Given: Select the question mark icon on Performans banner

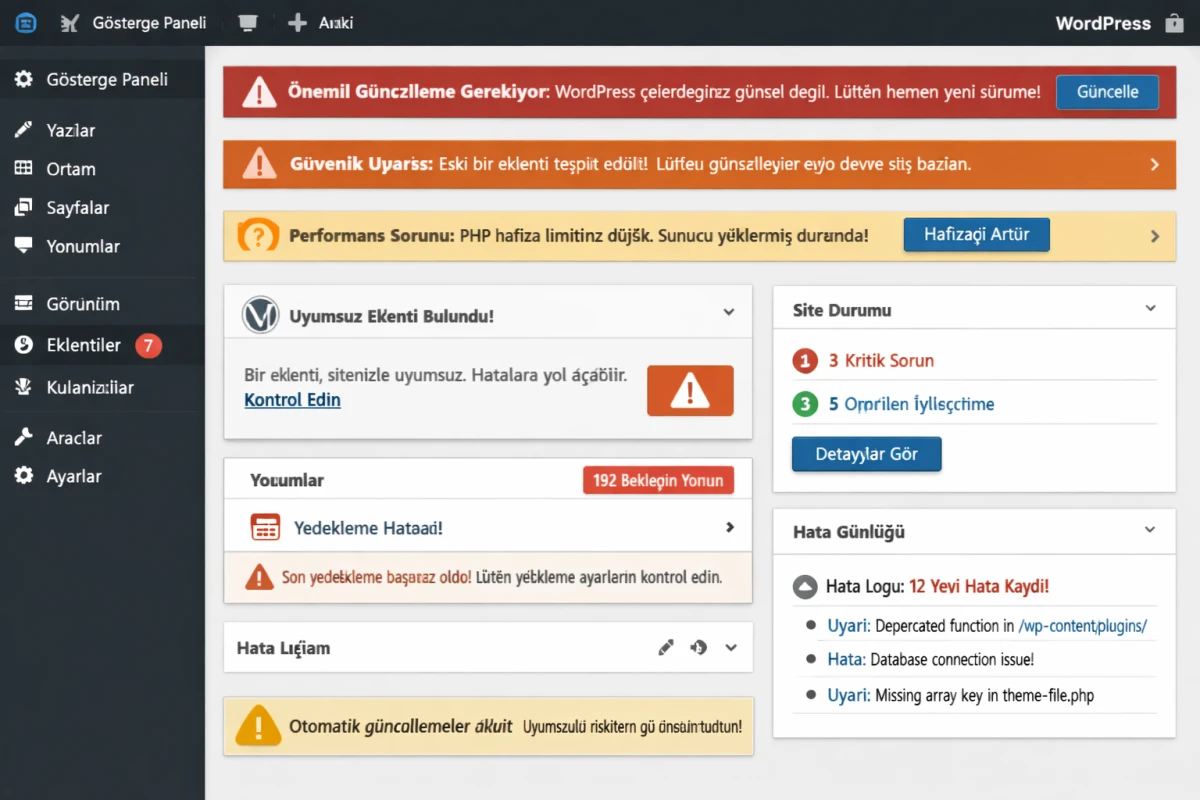Looking at the screenshot, I should coord(258,235).
